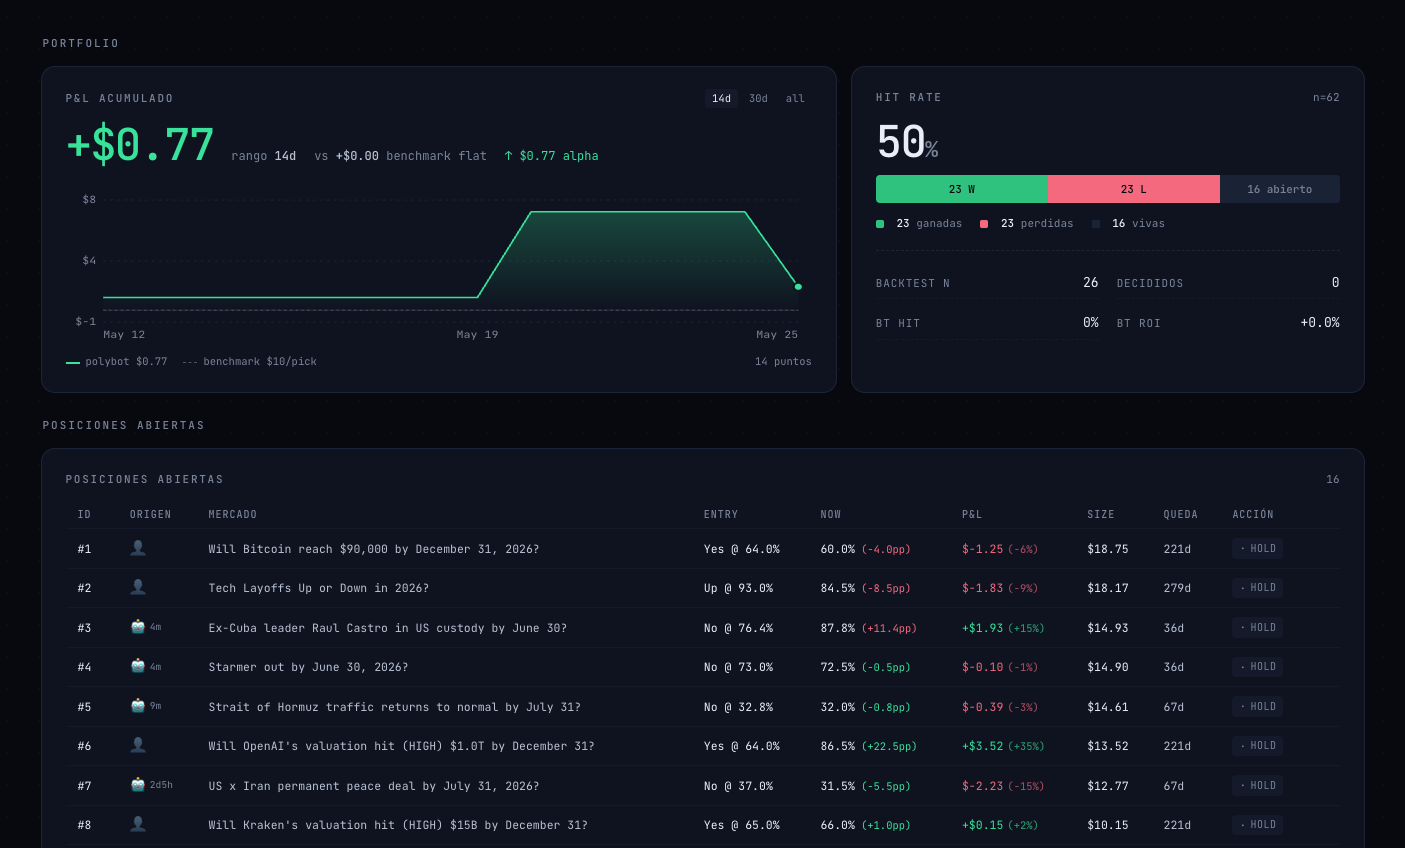Open market 'Will Kraken's valuation hit (HIGH) $15B'
This screenshot has height=848, width=1405.
click(398, 825)
